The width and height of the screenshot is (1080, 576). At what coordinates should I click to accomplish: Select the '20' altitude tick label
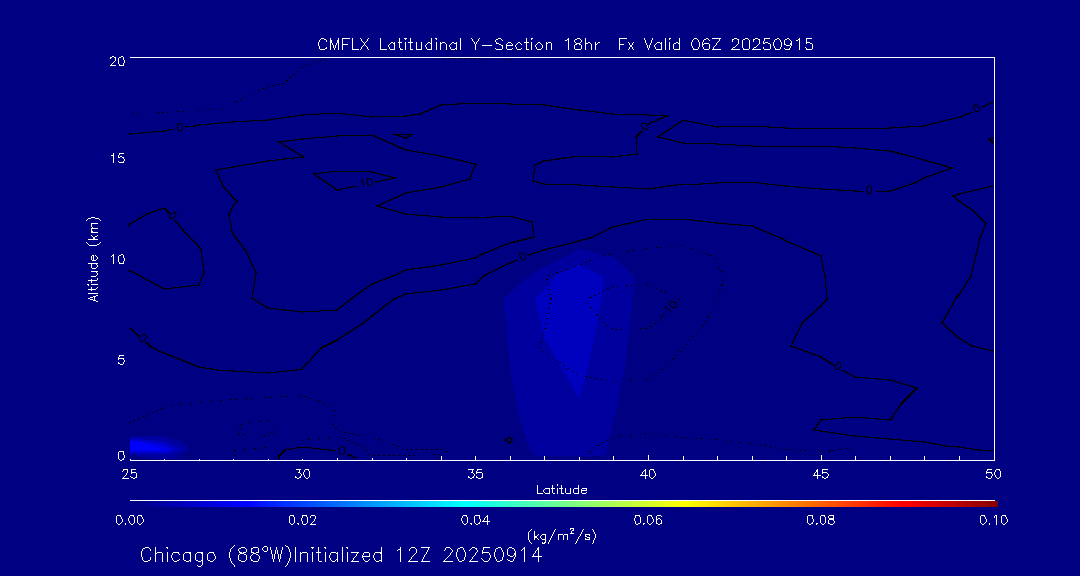point(116,60)
